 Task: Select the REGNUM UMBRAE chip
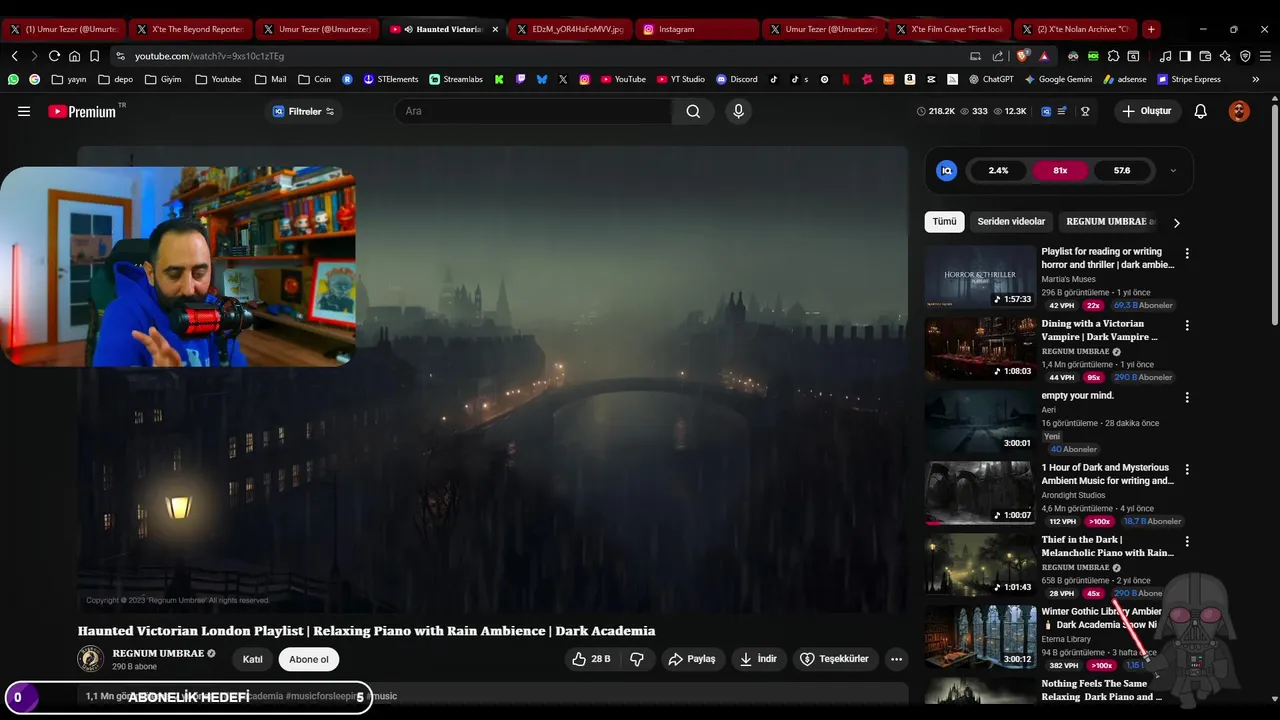[x=1110, y=222]
